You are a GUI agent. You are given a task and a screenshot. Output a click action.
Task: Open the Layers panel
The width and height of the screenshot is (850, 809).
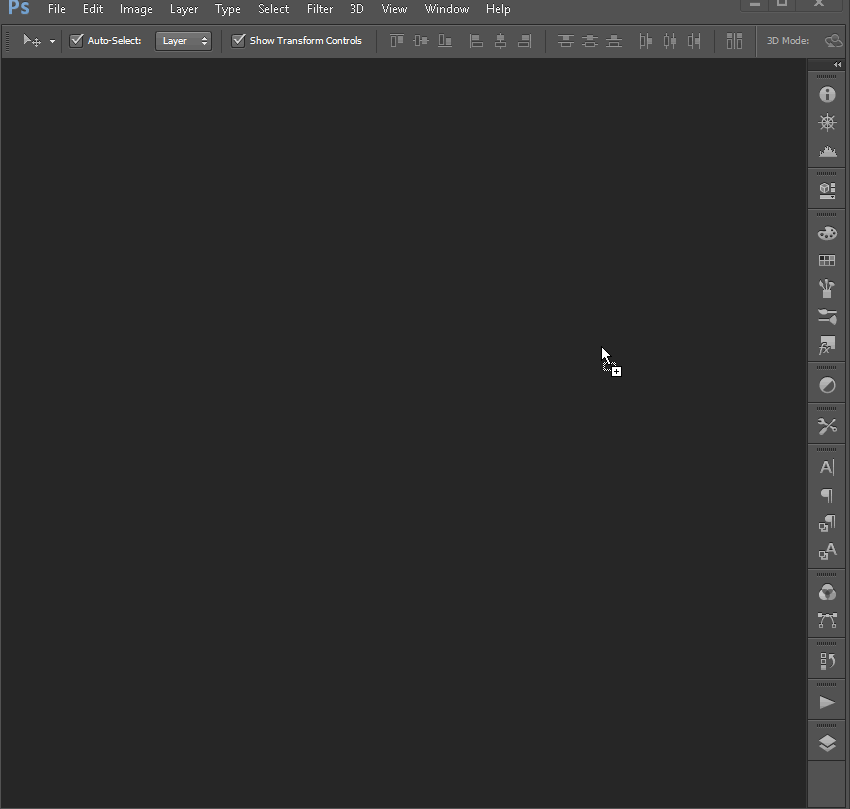[x=827, y=742]
